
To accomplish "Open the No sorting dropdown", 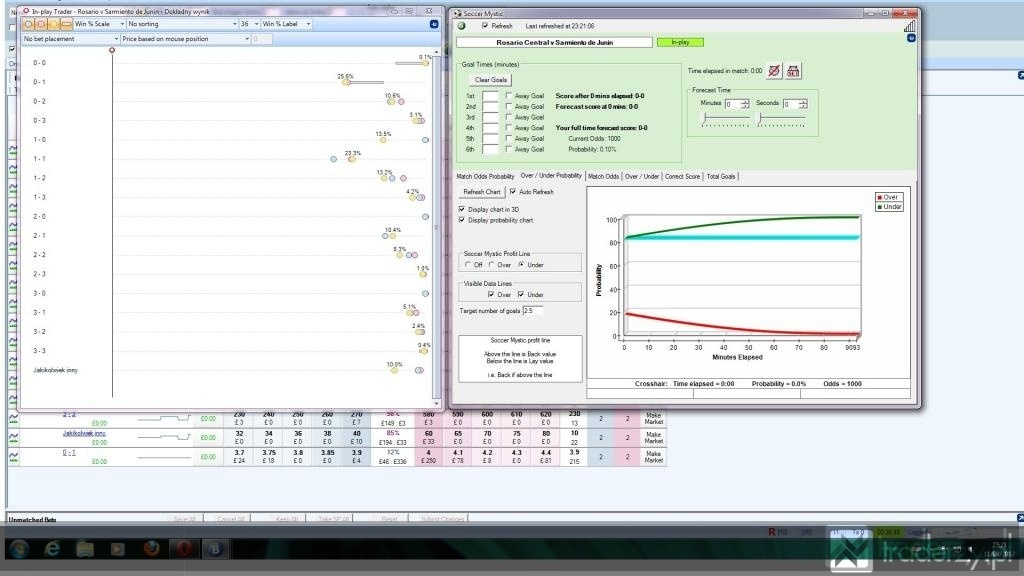I will 182,24.
